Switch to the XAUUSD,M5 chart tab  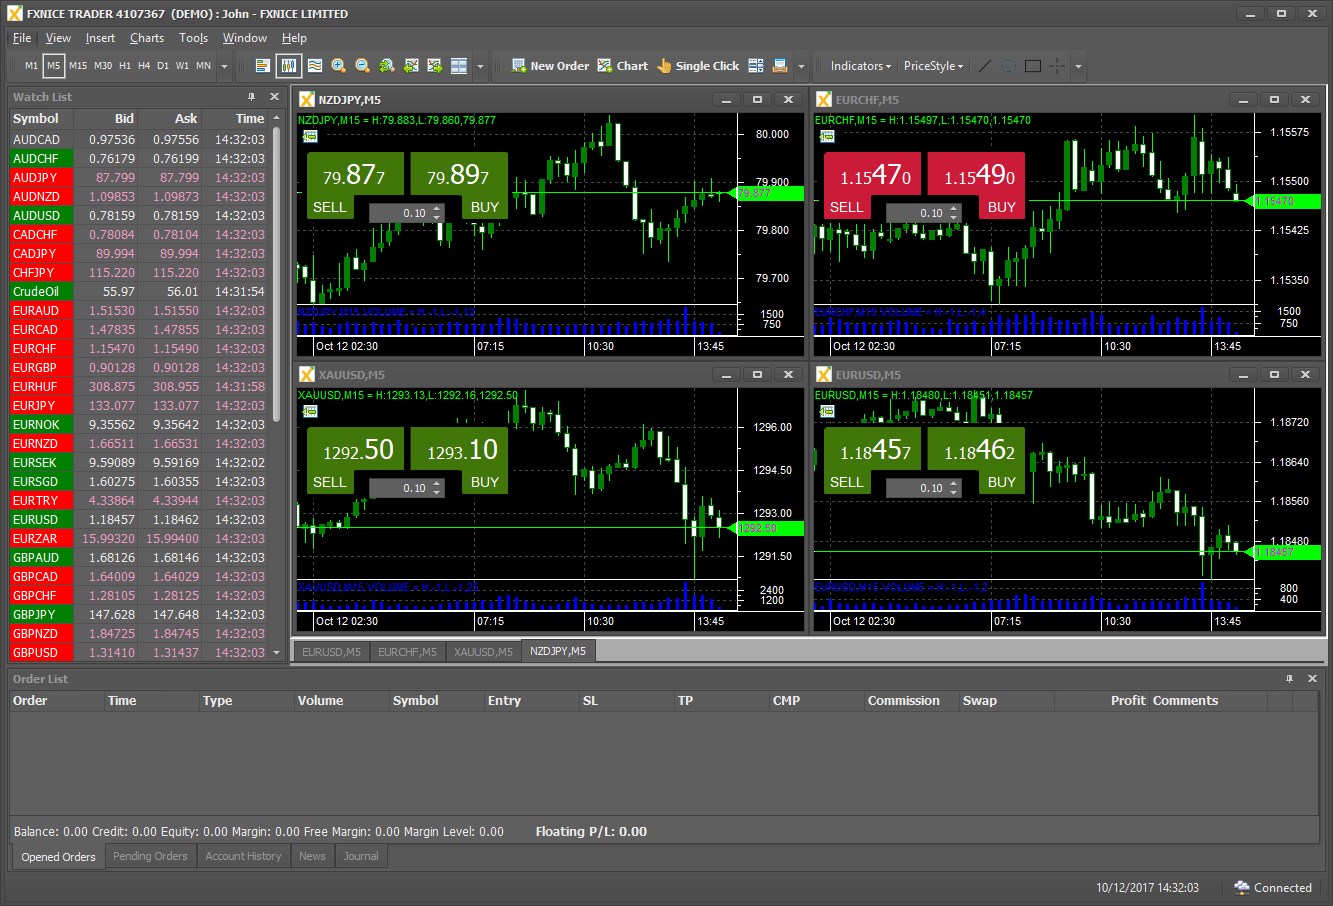point(483,651)
